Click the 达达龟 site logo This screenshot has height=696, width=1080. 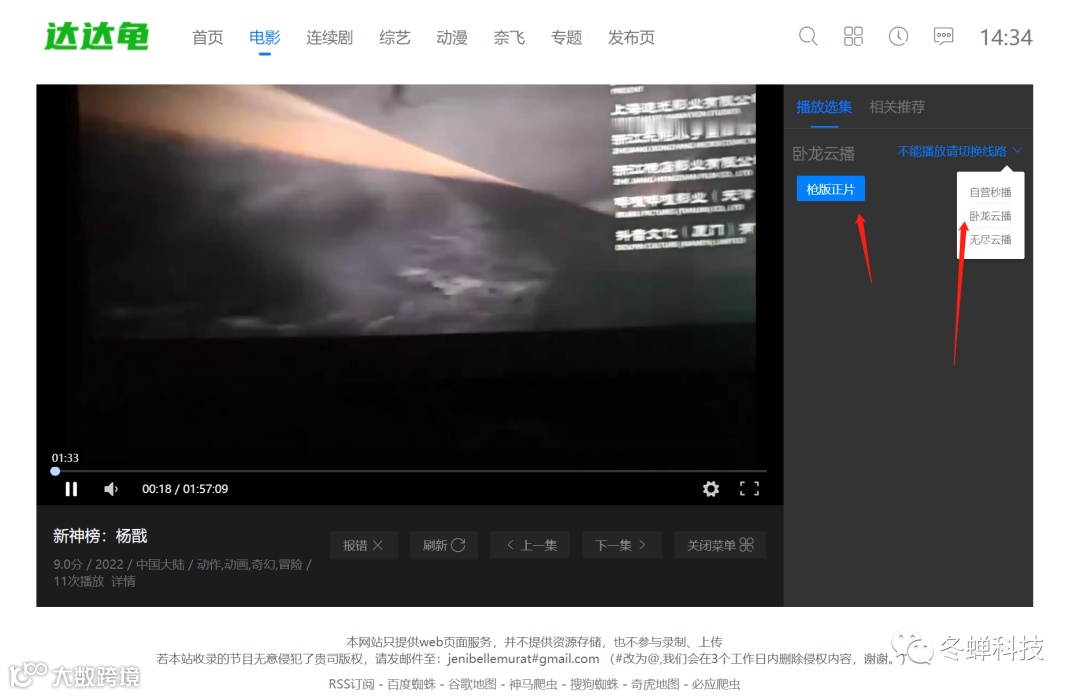point(96,37)
